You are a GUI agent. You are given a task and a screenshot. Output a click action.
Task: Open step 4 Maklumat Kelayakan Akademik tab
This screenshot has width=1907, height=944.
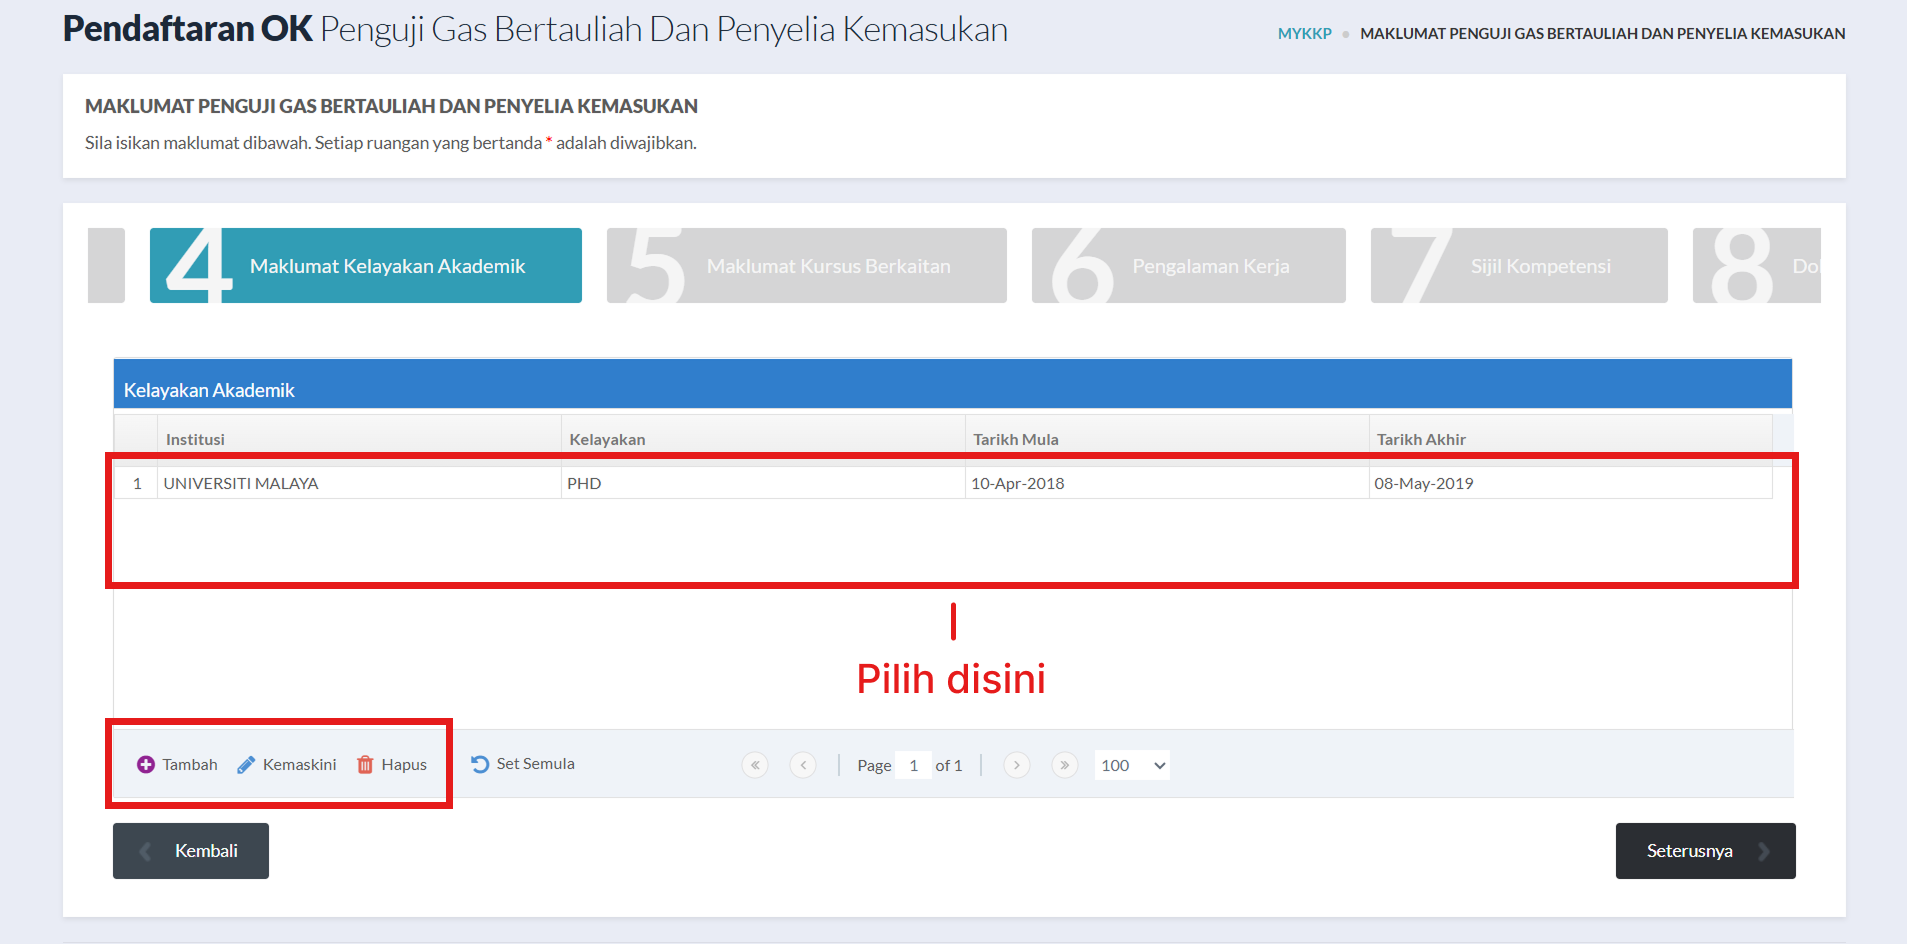click(x=366, y=266)
